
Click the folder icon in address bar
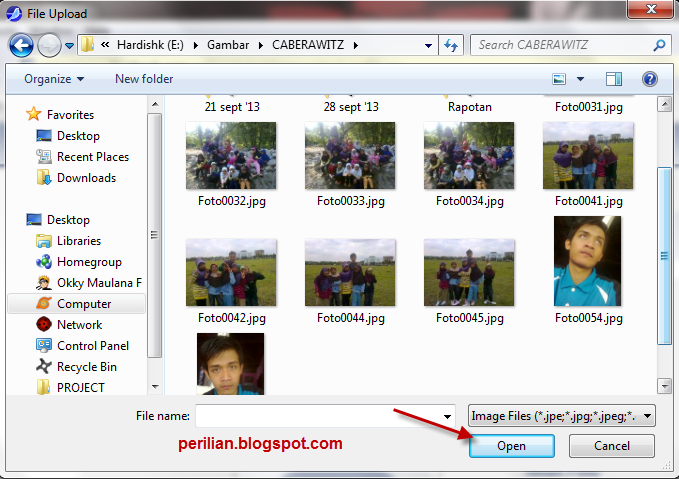(87, 45)
